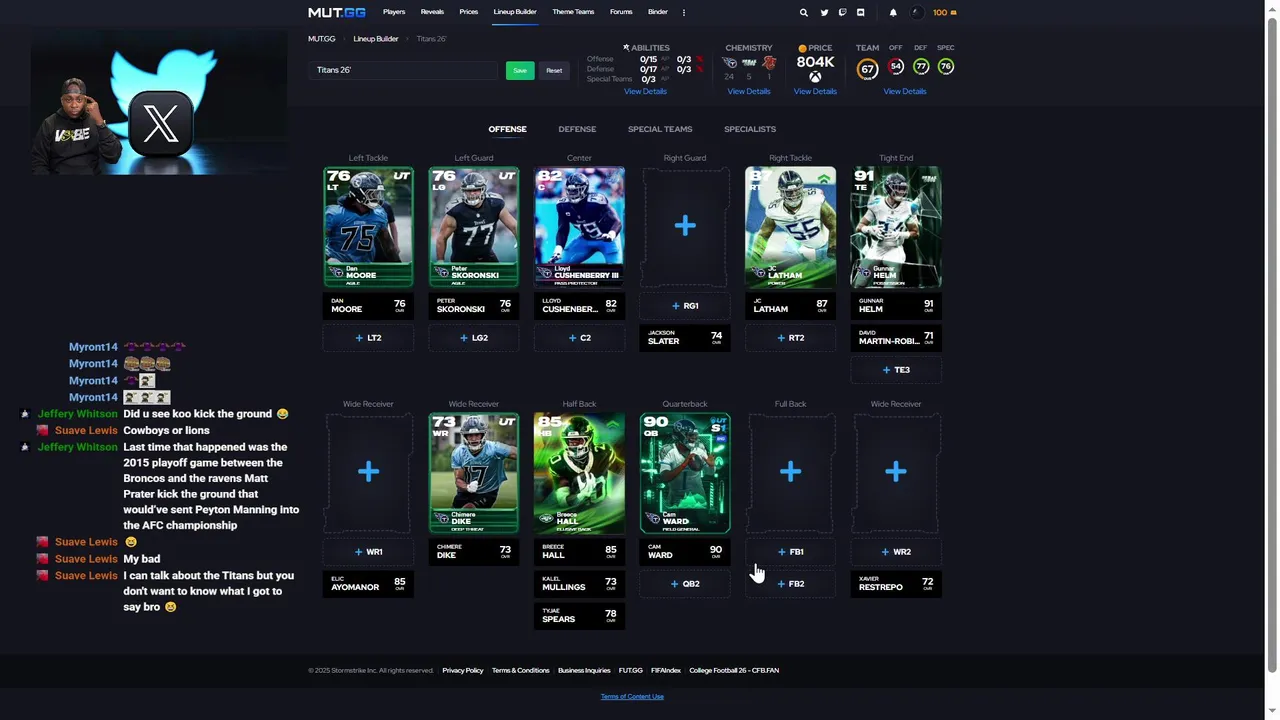Add backup via the FB2 plus button
Screen dimensions: 1280x720
coord(790,584)
